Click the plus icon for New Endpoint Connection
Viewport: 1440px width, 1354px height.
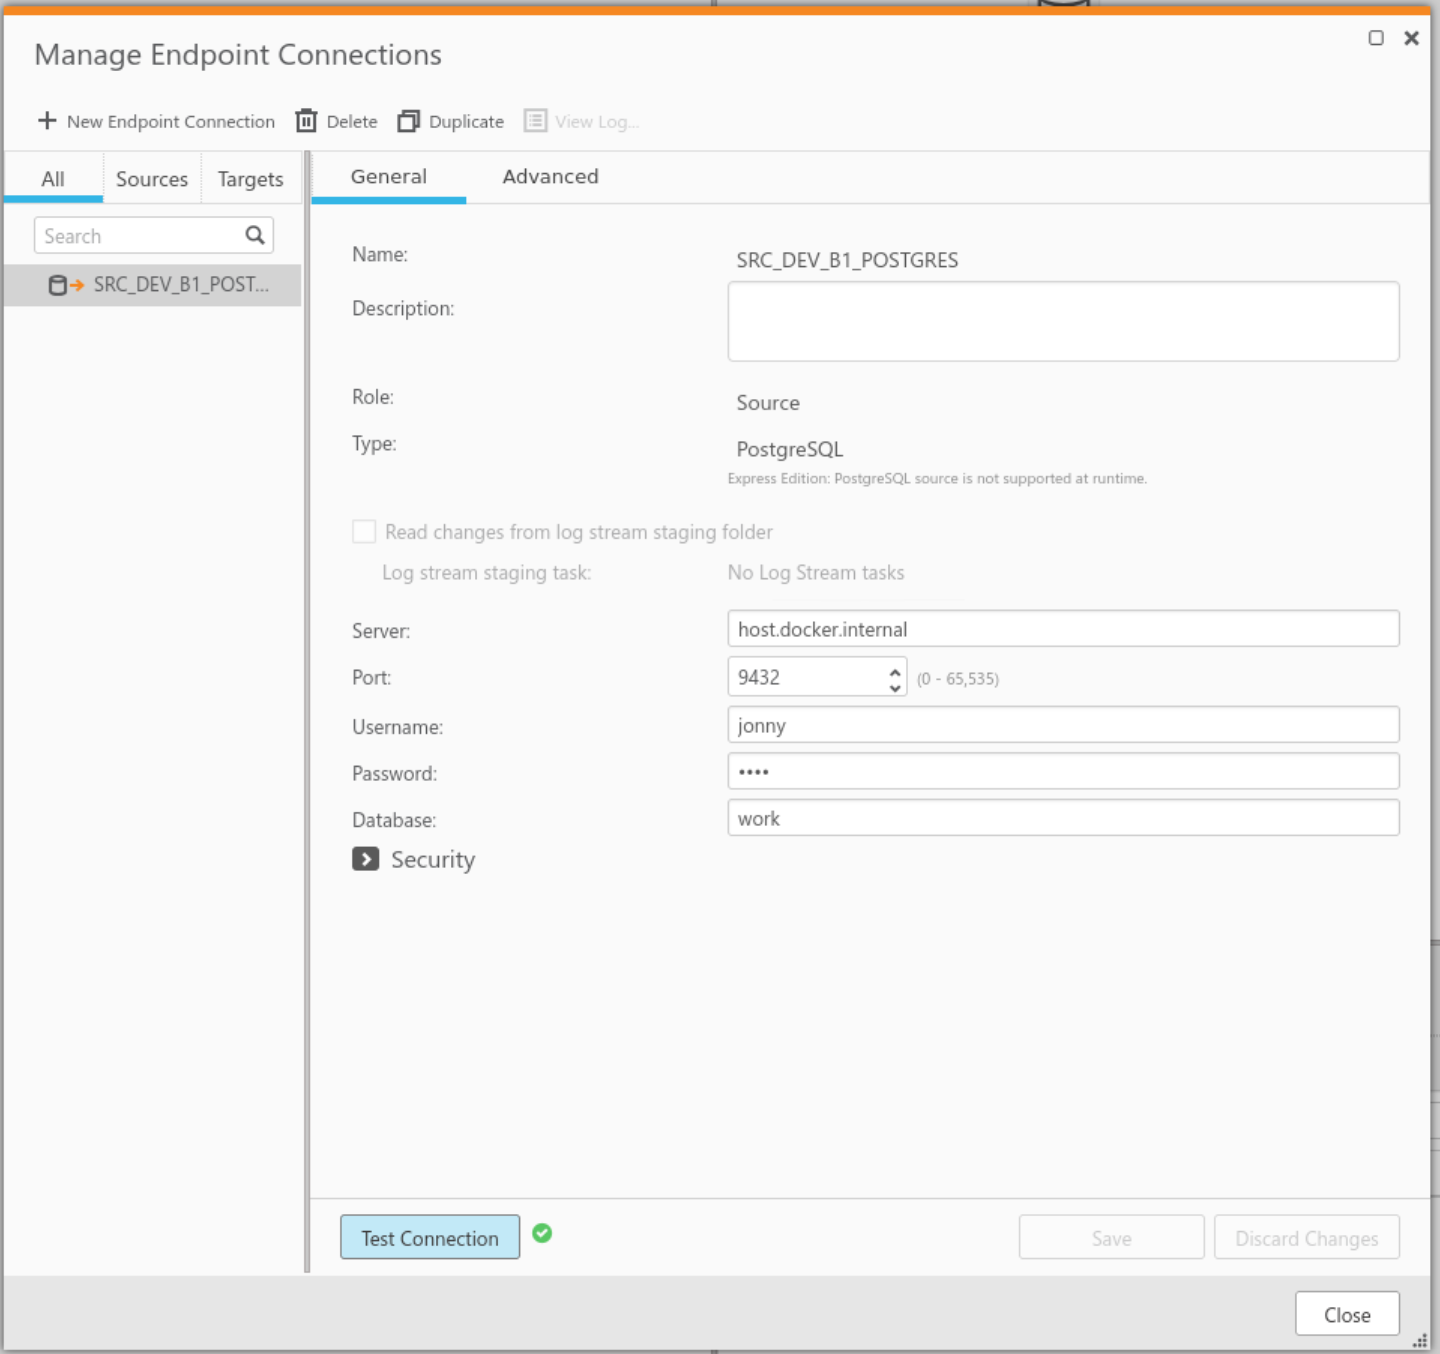tap(47, 121)
